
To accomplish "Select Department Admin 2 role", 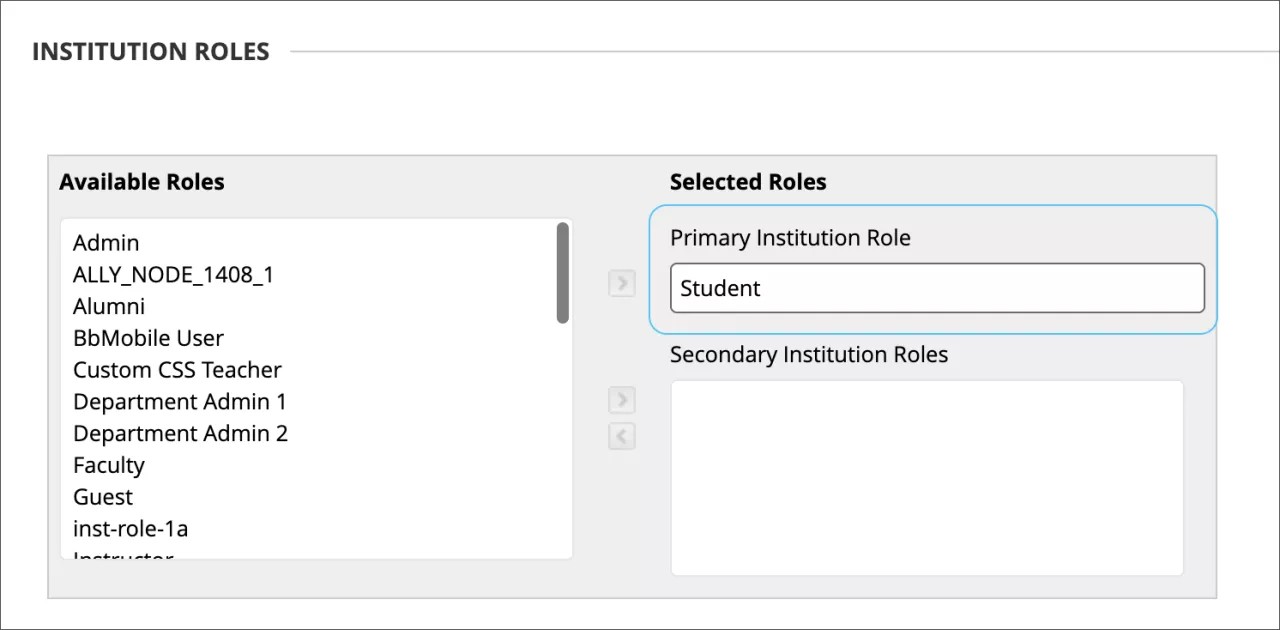I will click(x=181, y=433).
